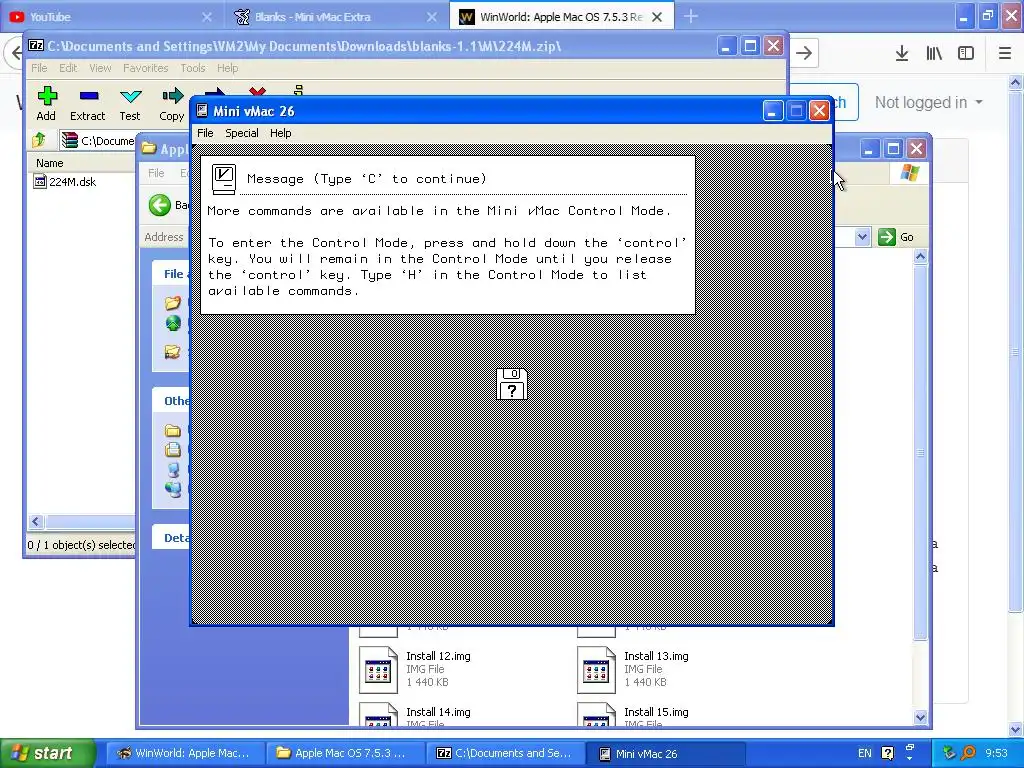Open the File menu in Mini vMac
The height and width of the screenshot is (768, 1024).
coord(205,133)
